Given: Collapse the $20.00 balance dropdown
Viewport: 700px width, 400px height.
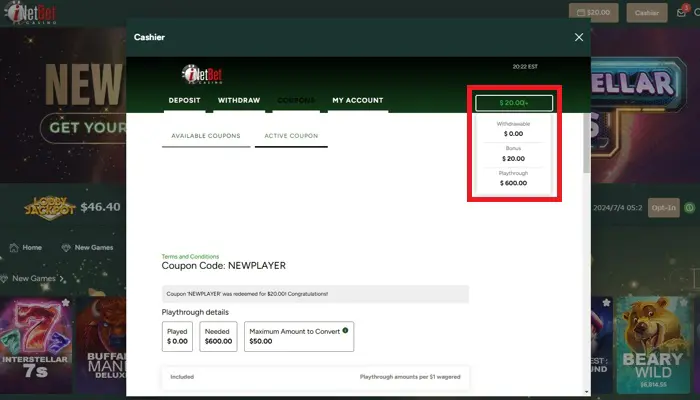Looking at the screenshot, I should click(514, 103).
